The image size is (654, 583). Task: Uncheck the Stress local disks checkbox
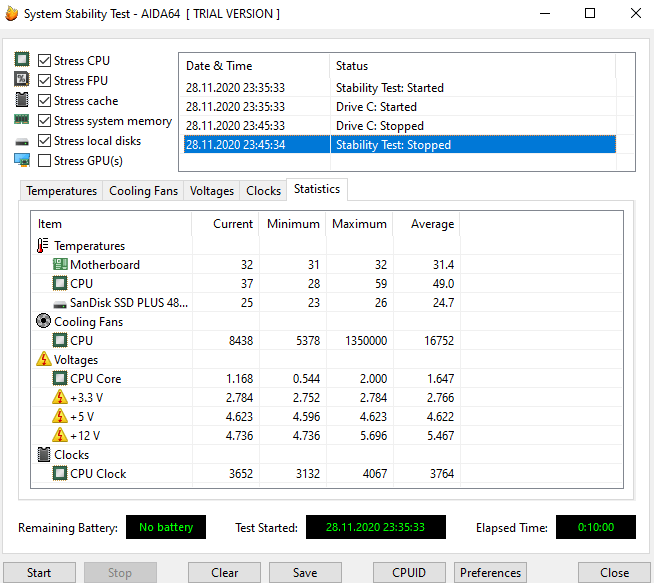[45, 141]
